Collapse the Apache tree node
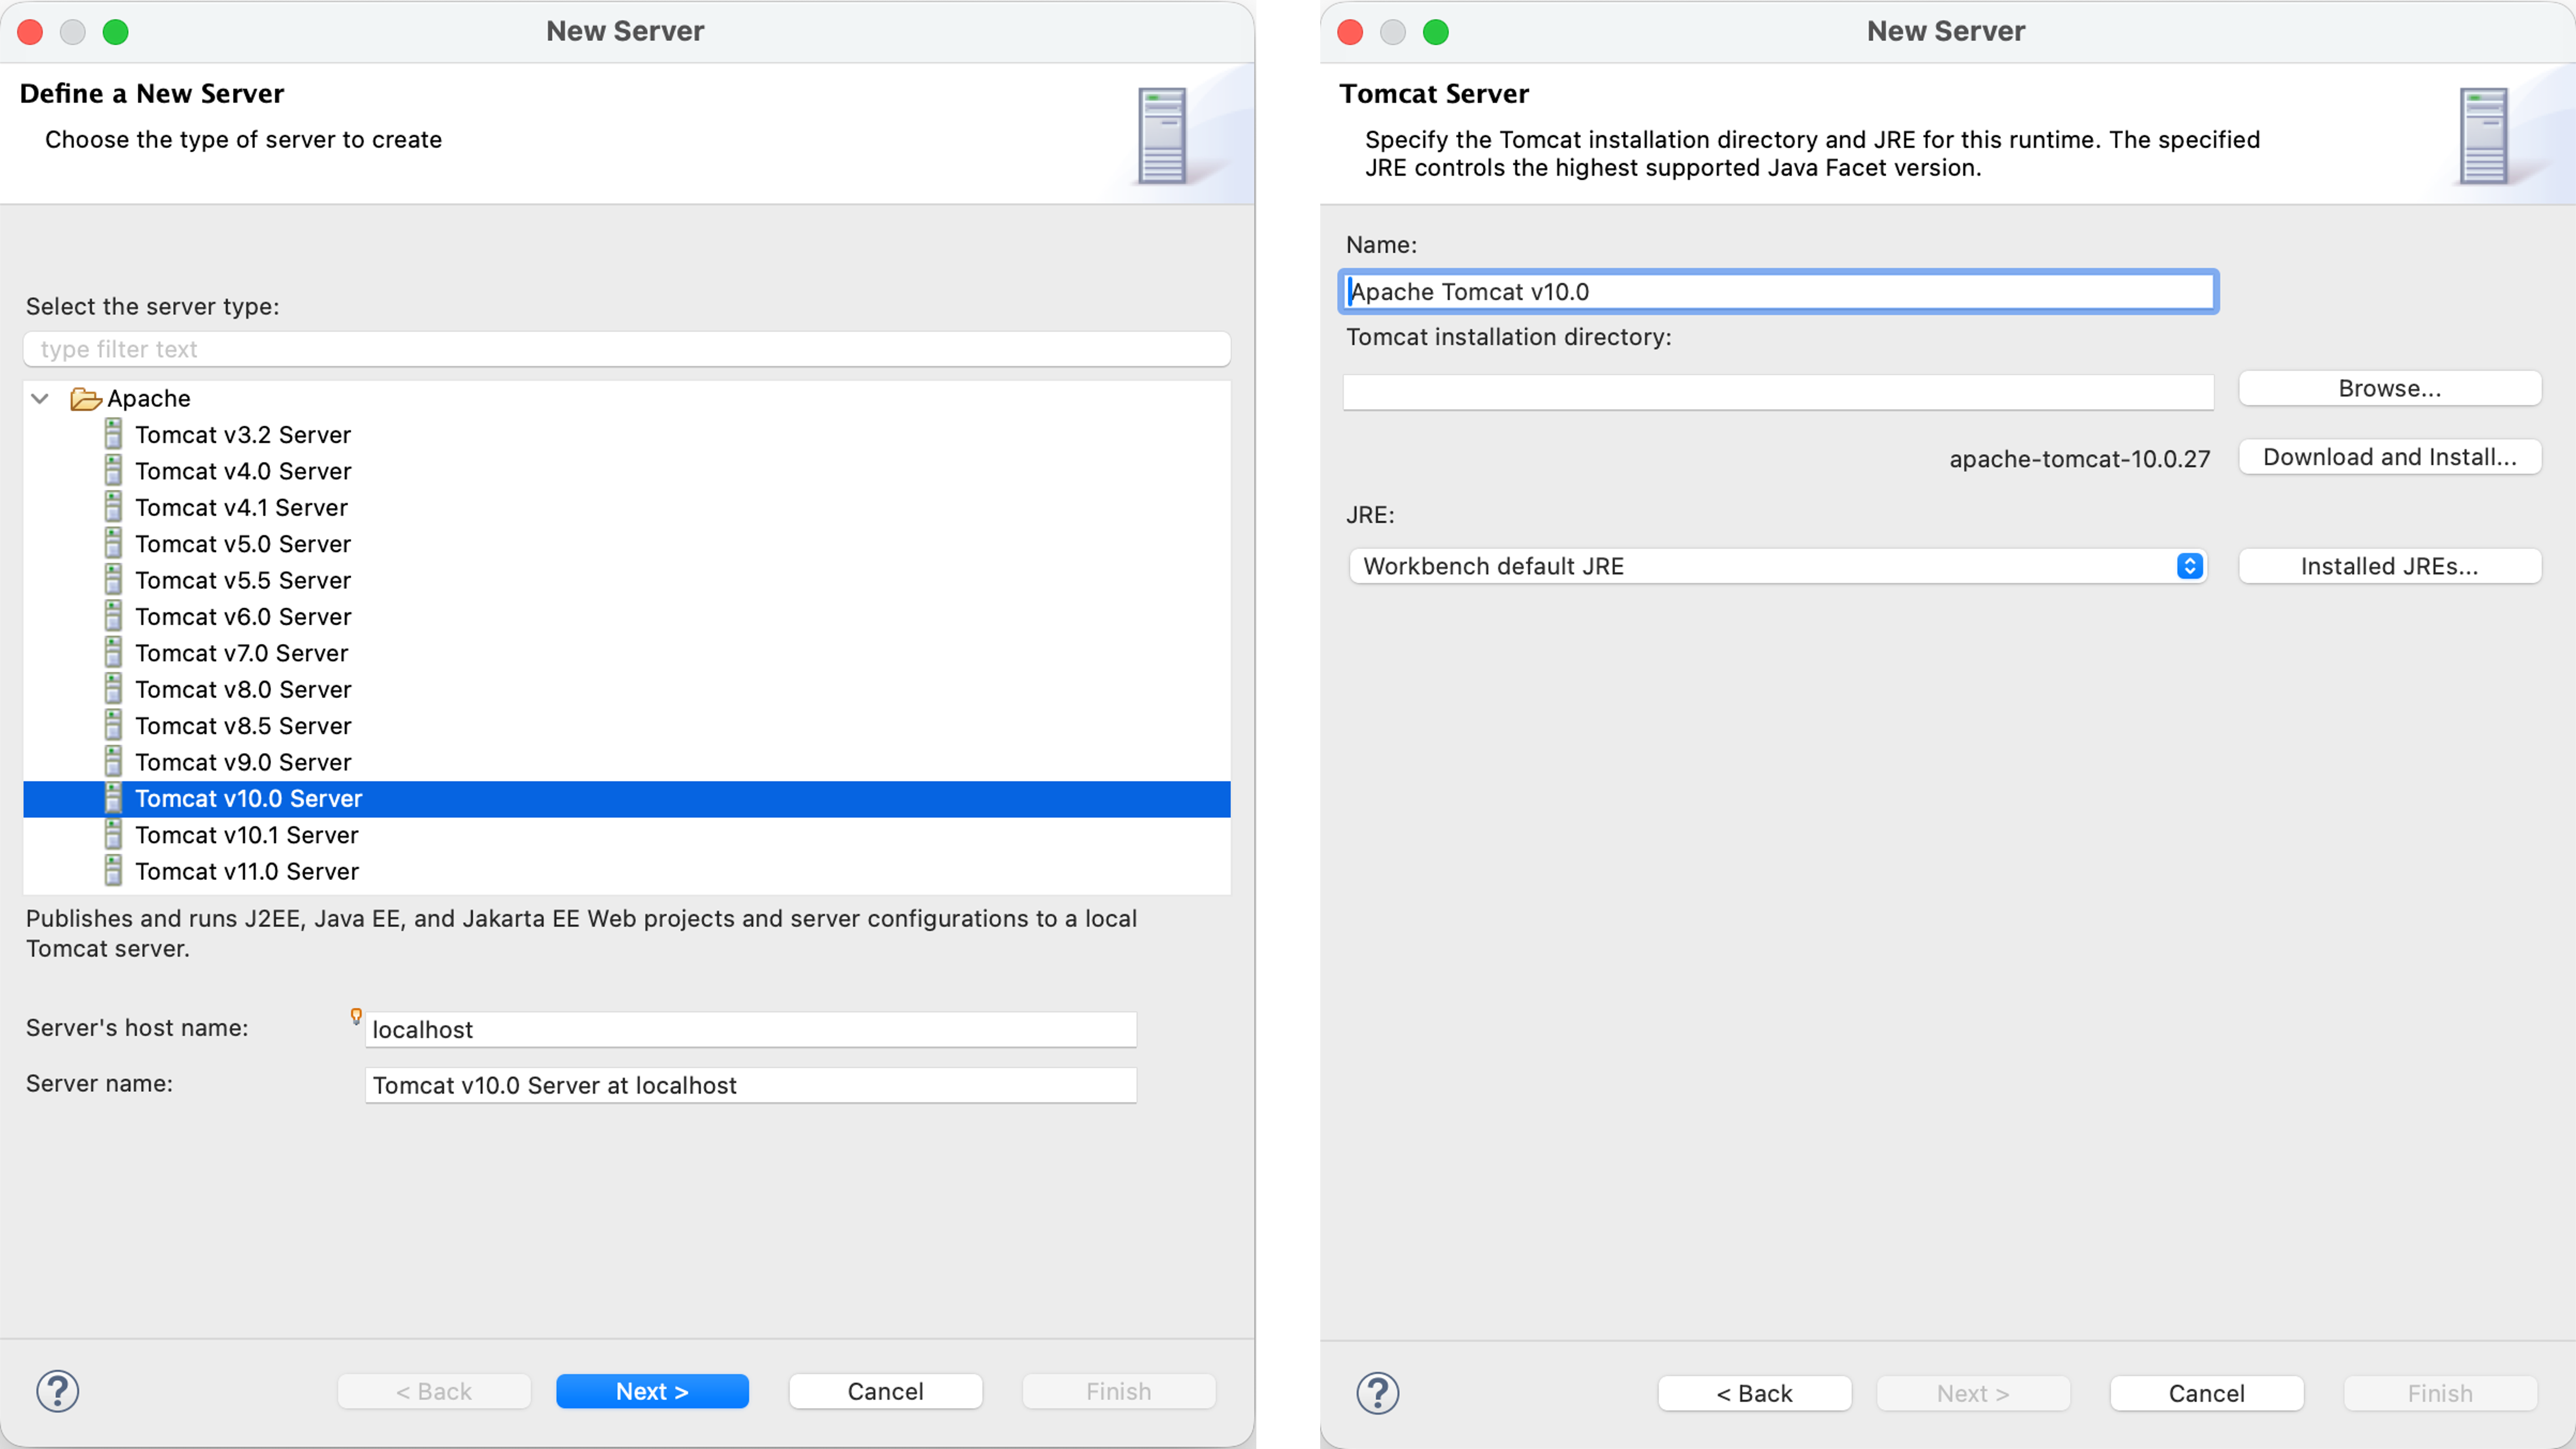The height and width of the screenshot is (1449, 2576). 40,399
